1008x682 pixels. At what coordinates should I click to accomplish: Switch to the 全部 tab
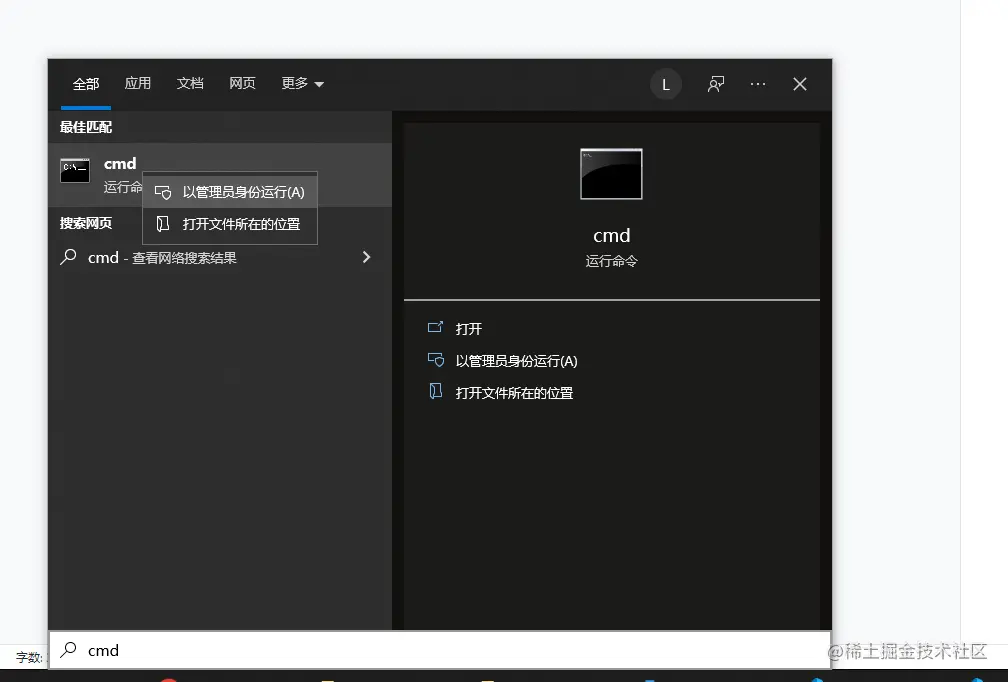86,84
